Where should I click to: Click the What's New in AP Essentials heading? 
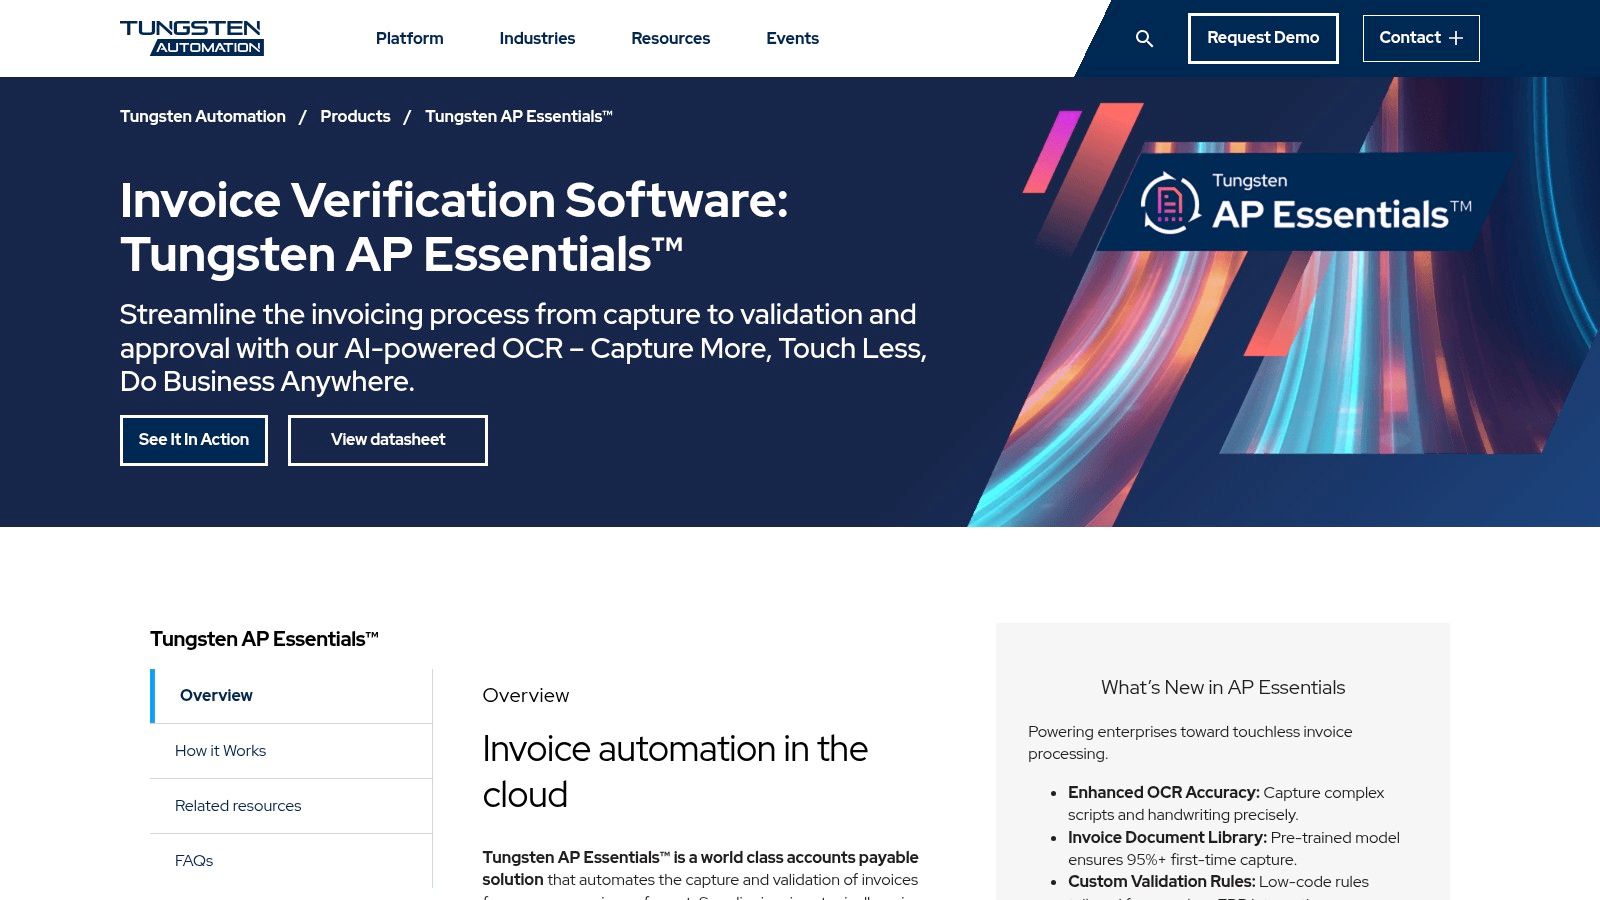1222,687
